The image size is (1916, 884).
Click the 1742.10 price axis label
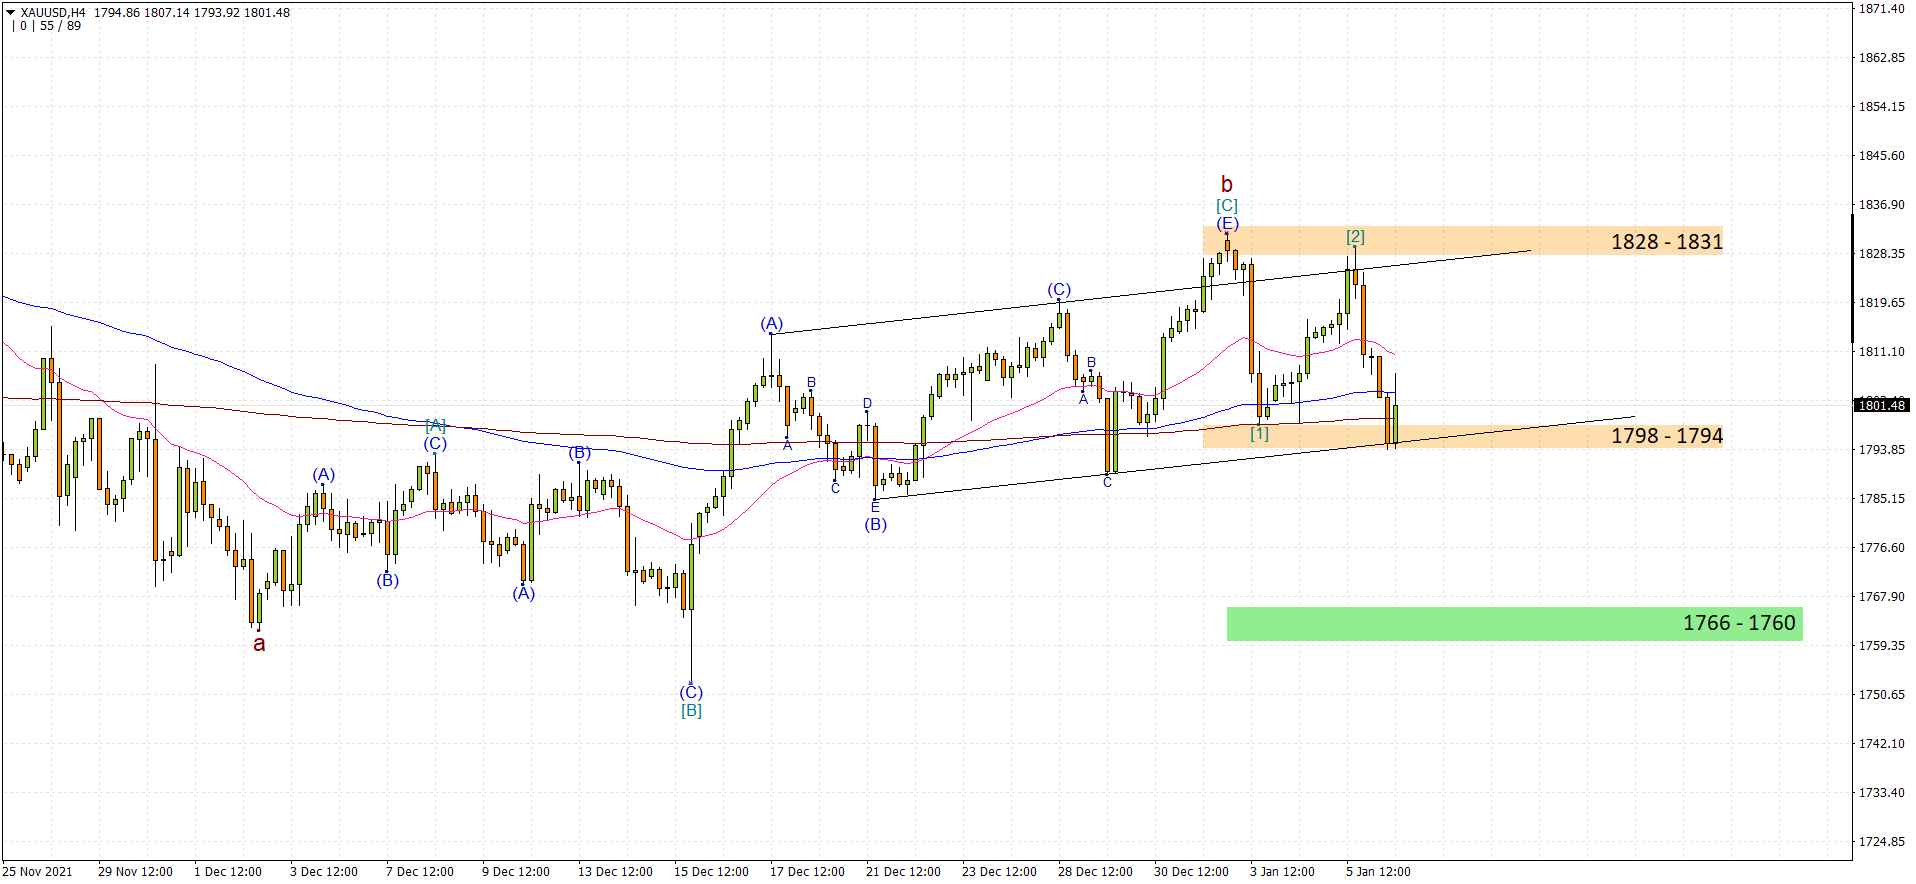click(1881, 744)
